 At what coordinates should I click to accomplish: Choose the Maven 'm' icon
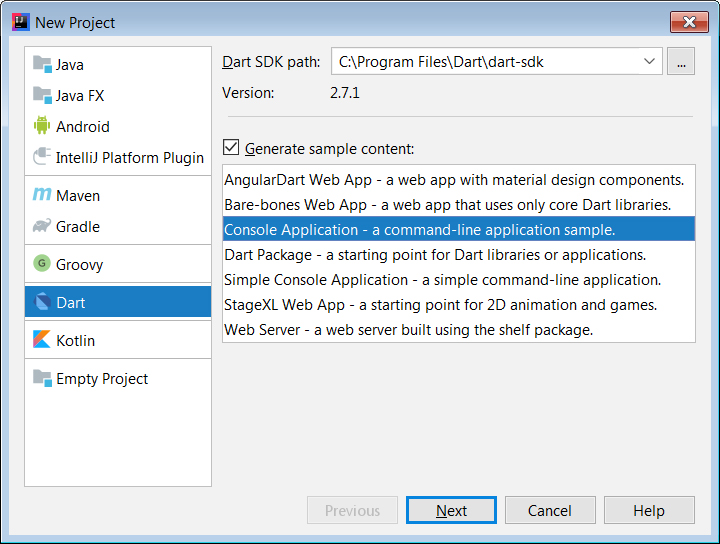click(x=42, y=195)
